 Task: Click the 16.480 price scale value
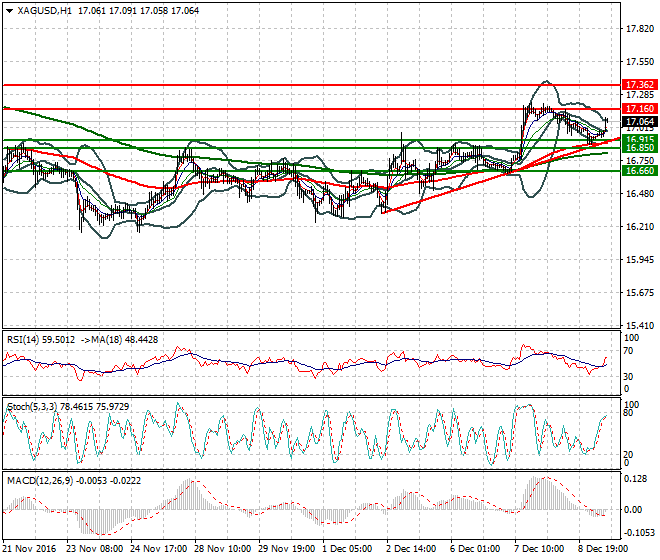point(640,194)
